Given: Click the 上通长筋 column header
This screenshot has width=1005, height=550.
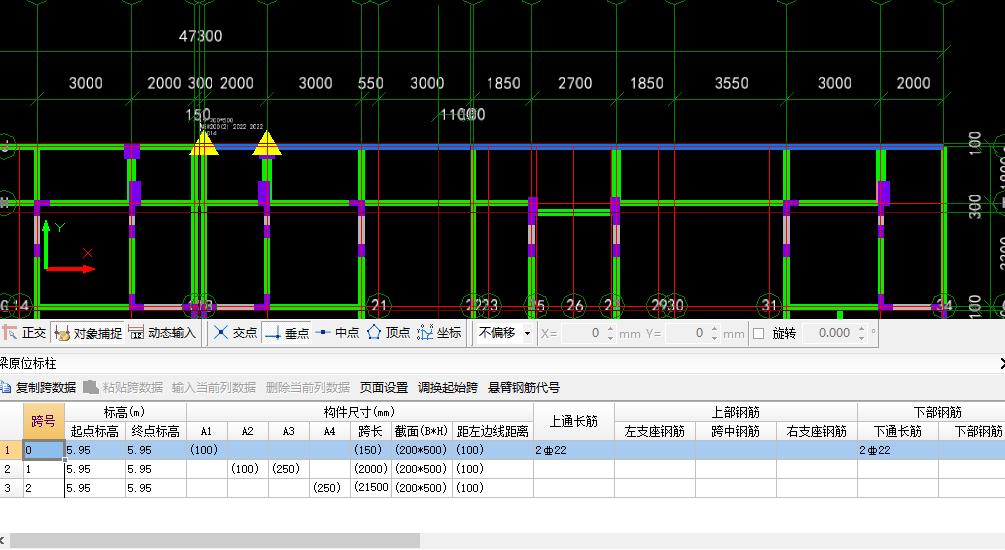Looking at the screenshot, I should [574, 421].
